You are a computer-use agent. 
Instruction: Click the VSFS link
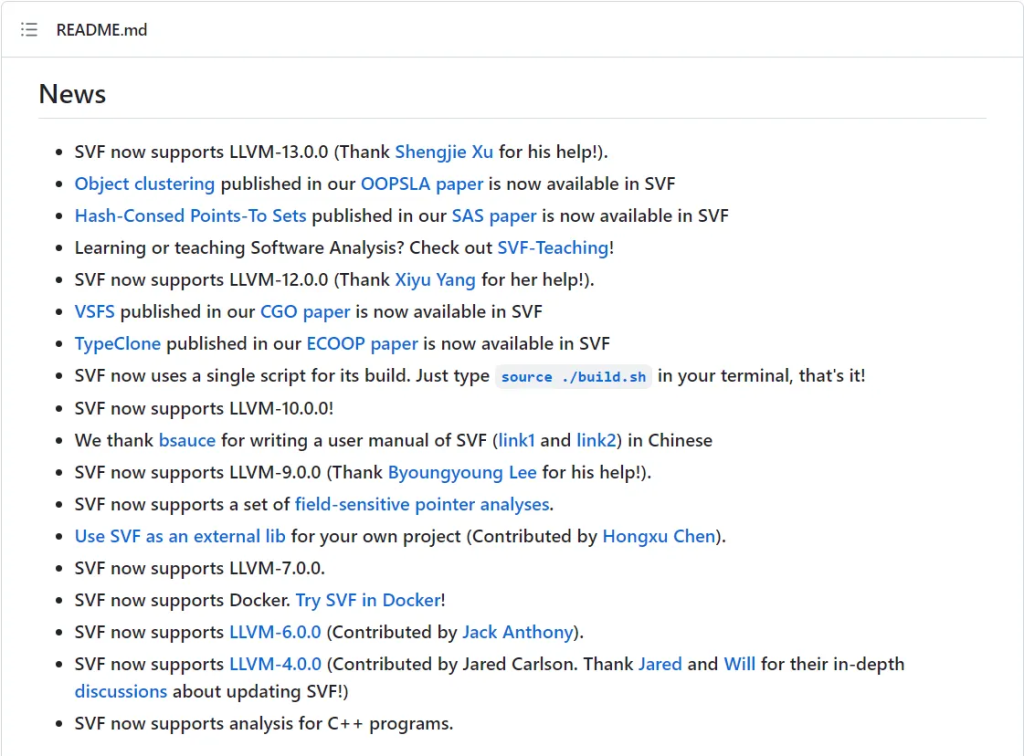(x=94, y=312)
